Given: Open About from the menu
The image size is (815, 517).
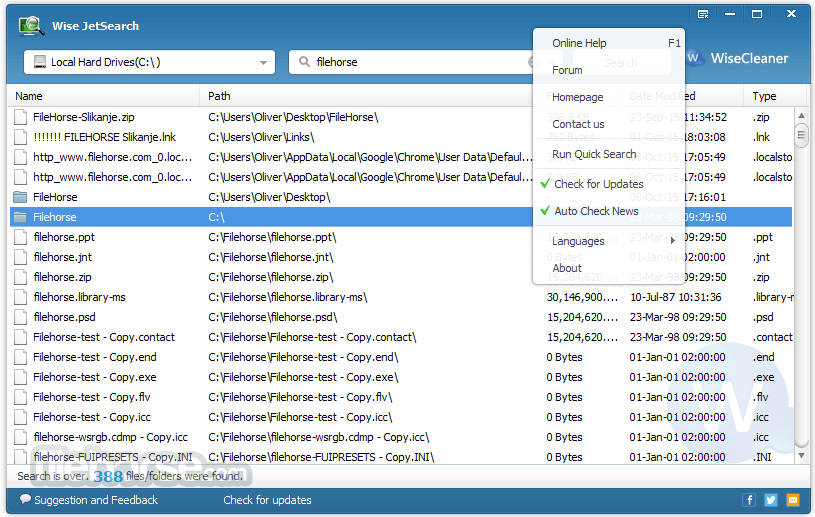Looking at the screenshot, I should (608, 268).
